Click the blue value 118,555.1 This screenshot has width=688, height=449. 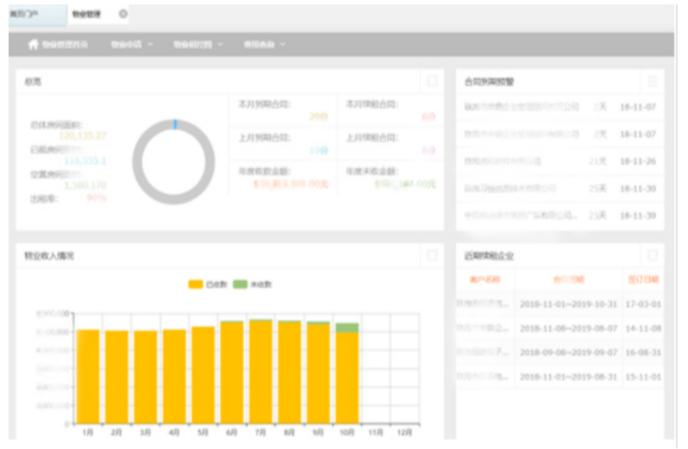pos(85,161)
